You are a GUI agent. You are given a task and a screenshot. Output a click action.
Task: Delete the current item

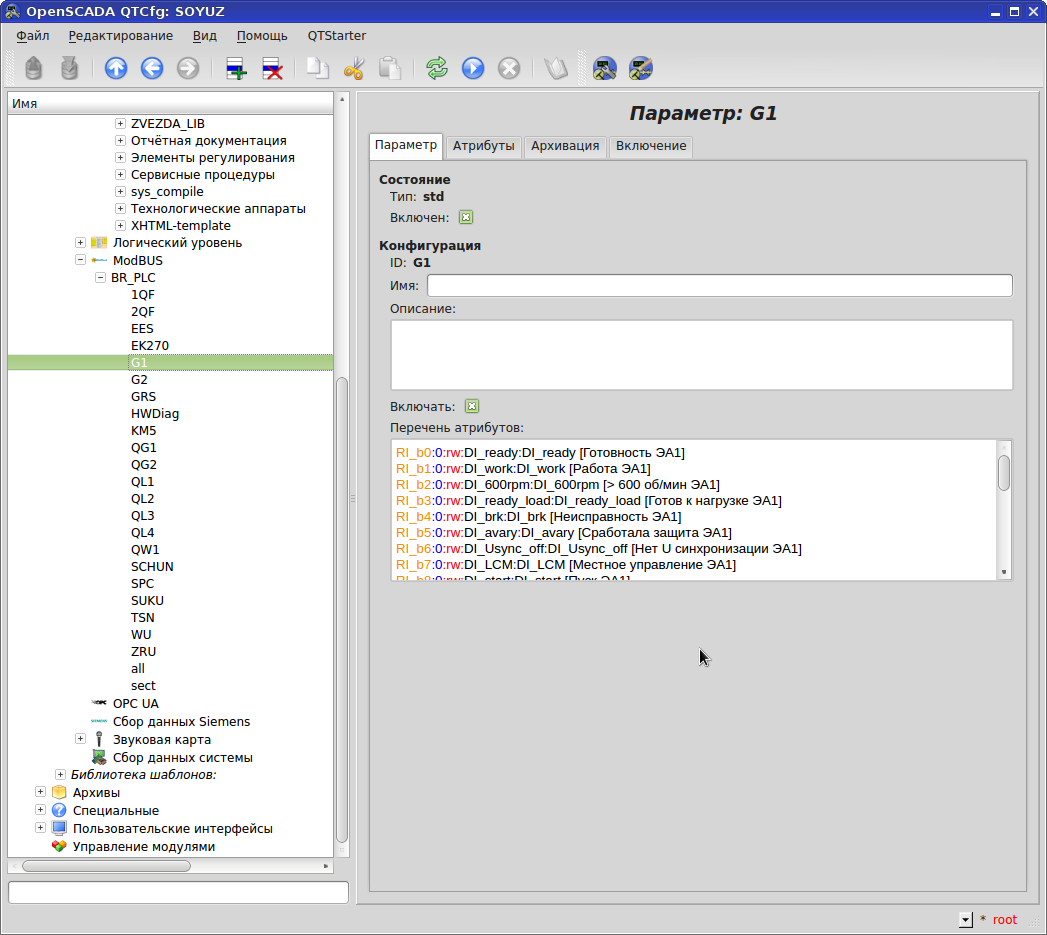271,68
